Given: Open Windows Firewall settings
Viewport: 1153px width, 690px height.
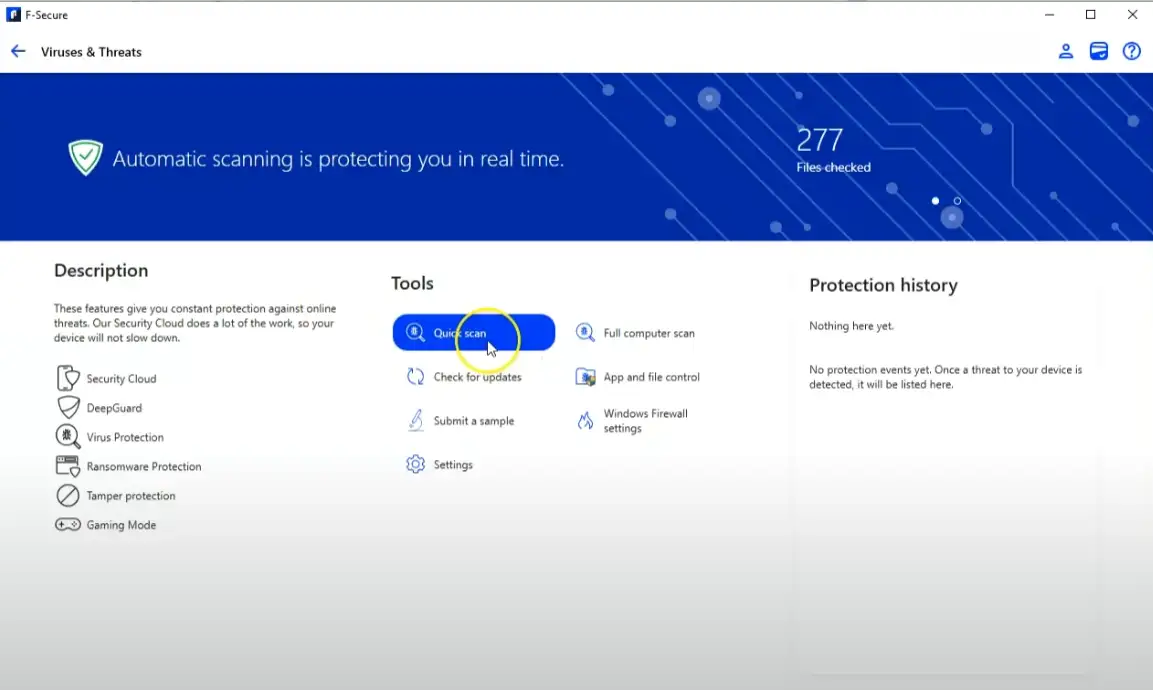Looking at the screenshot, I should tap(644, 421).
